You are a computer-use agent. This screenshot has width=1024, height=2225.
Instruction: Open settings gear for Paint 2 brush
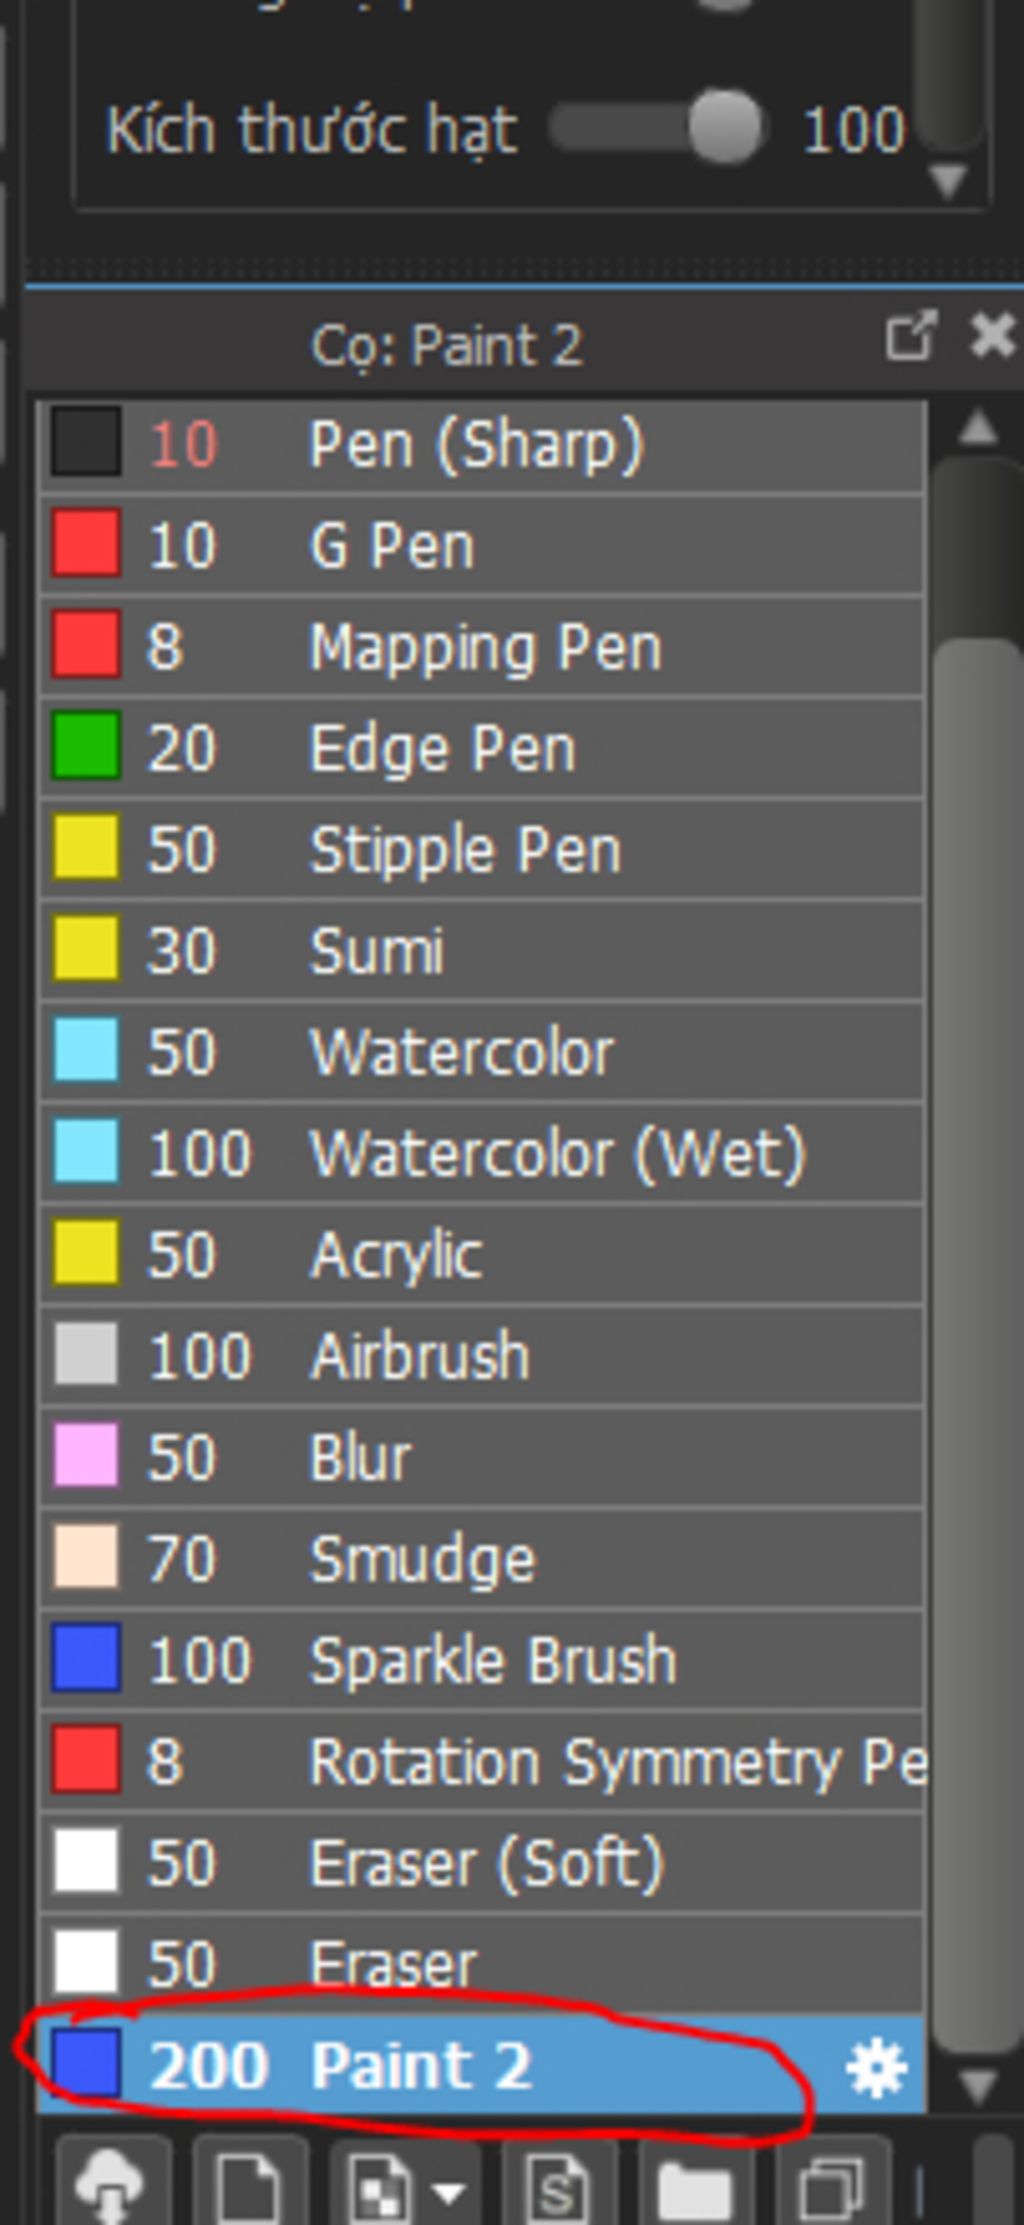tap(876, 2068)
